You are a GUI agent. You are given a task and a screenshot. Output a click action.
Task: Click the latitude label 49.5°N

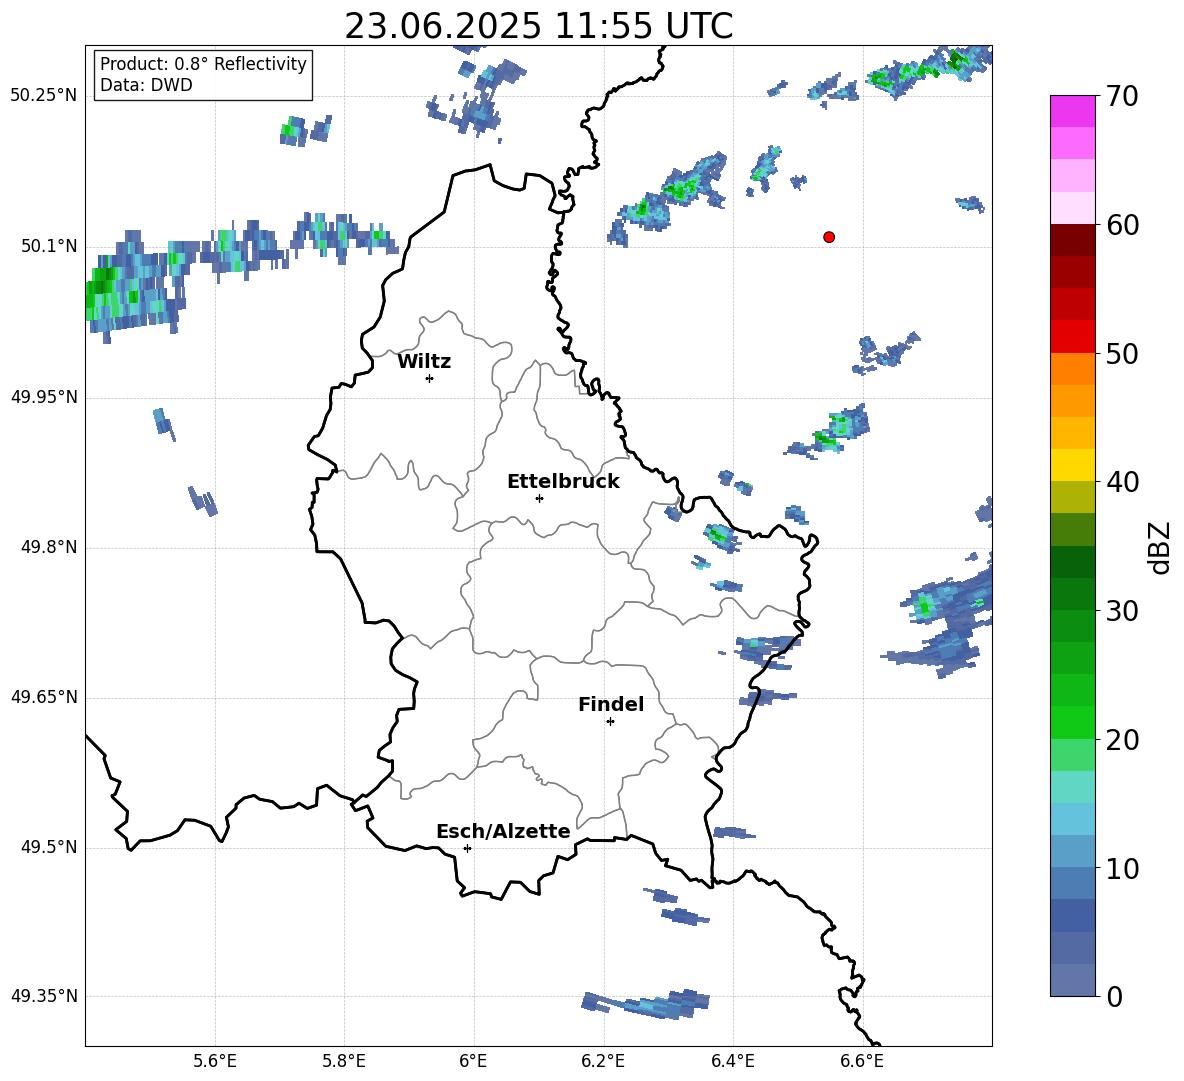[x=48, y=847]
